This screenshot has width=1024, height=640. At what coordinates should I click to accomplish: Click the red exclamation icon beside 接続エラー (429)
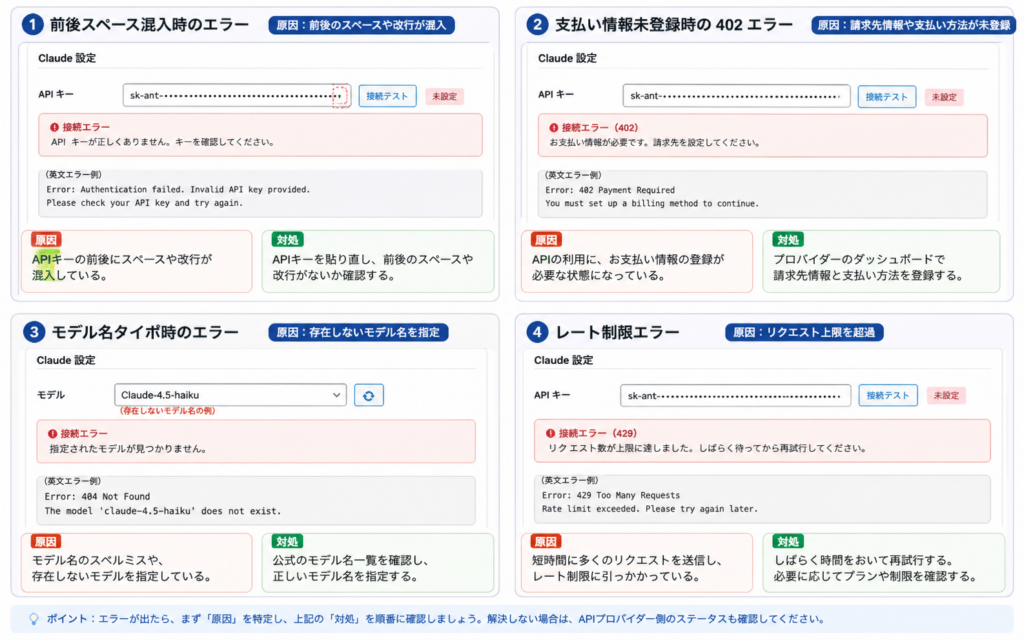tap(551, 433)
